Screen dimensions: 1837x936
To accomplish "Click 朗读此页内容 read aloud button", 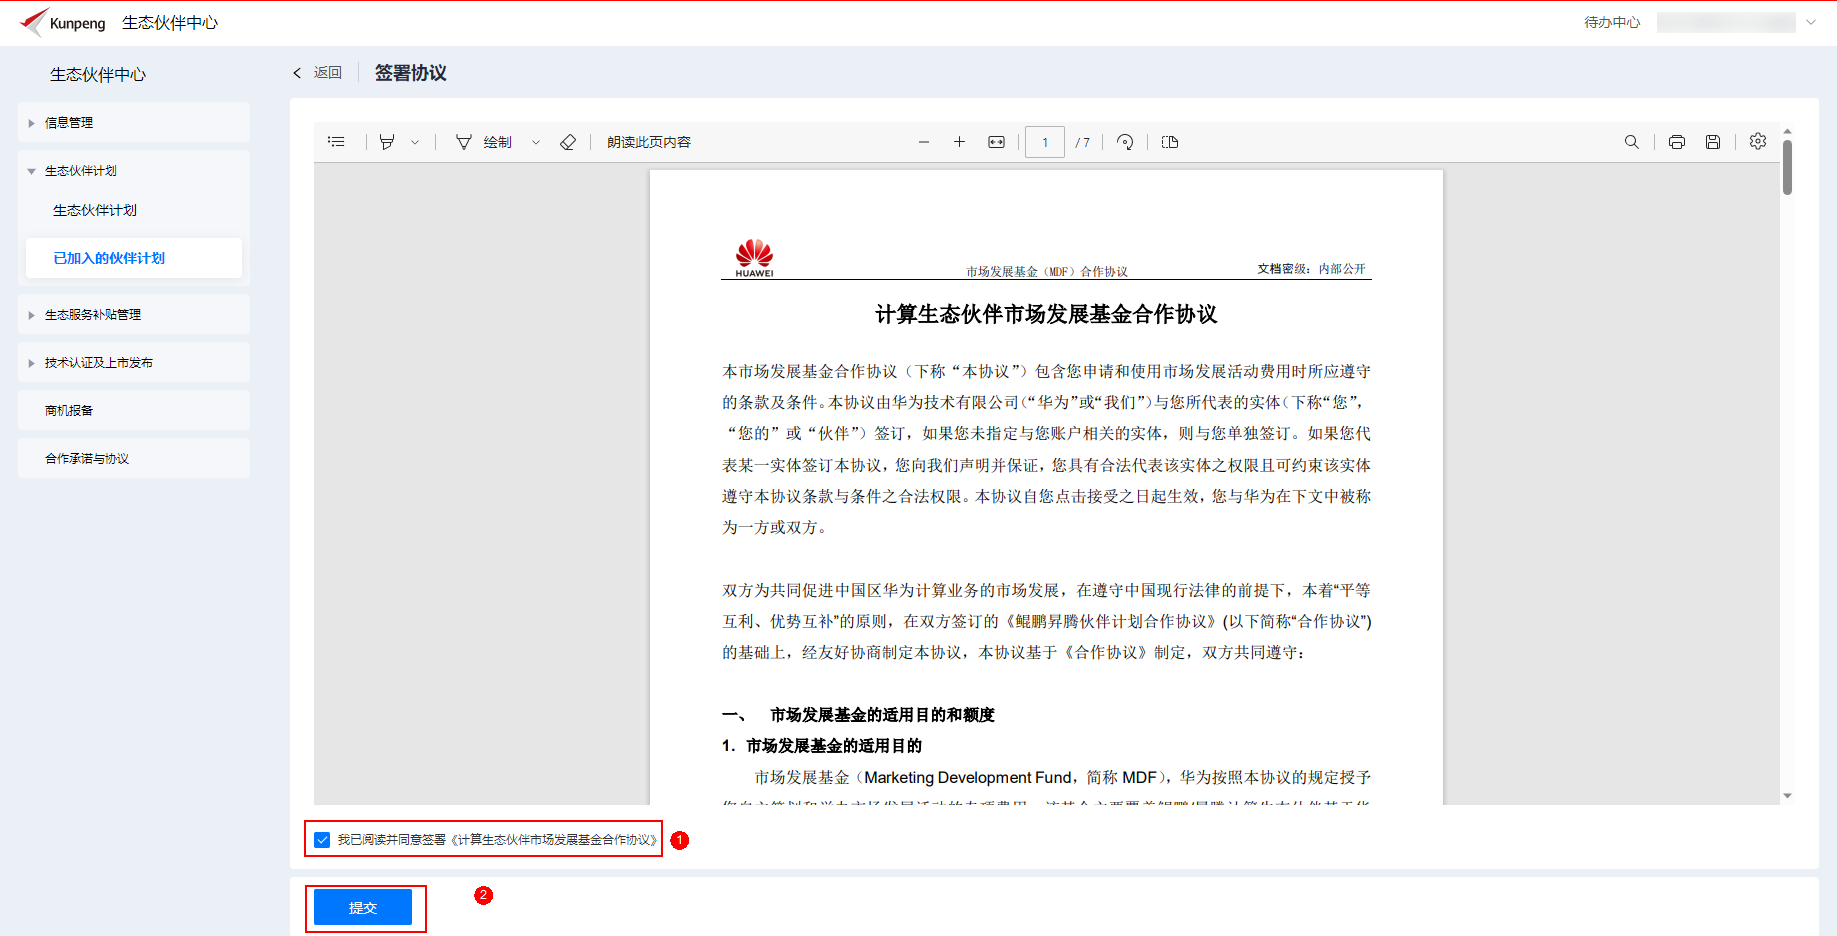I will [649, 142].
